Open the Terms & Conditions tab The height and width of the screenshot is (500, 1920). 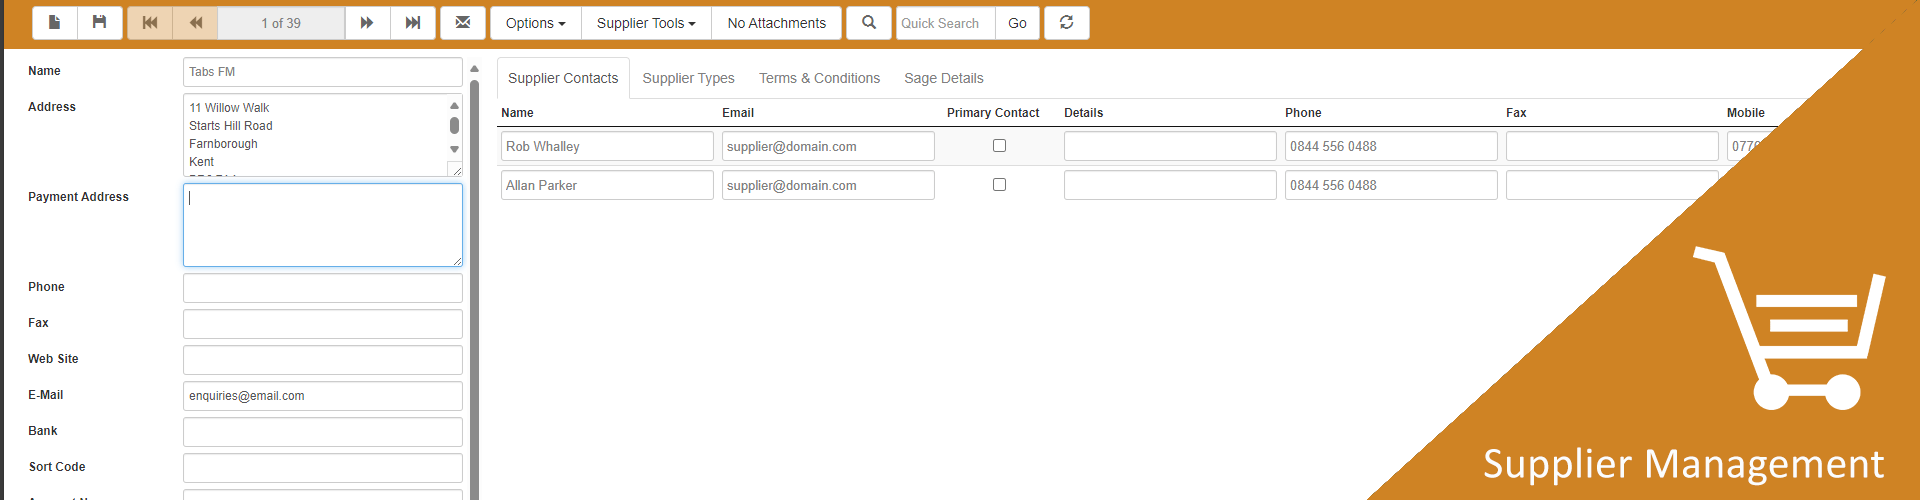(x=819, y=78)
